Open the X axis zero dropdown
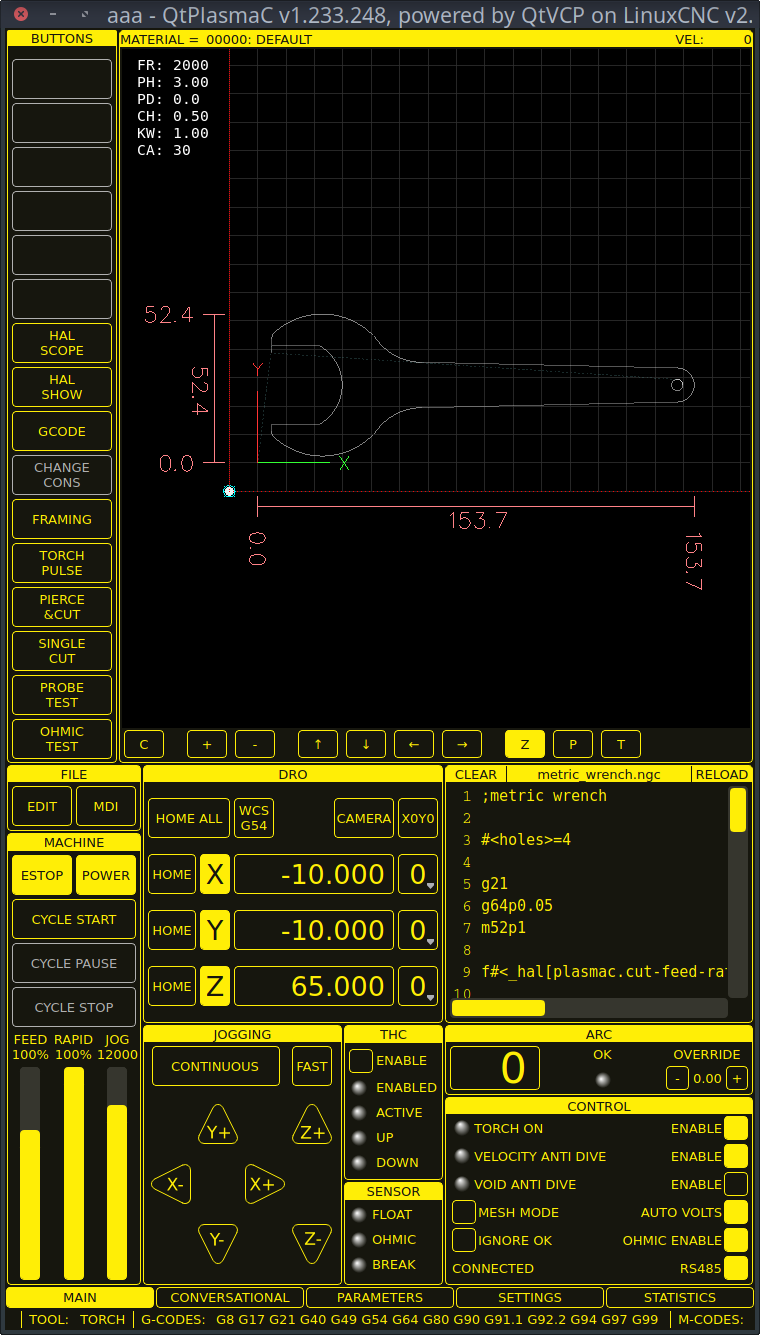 point(418,875)
